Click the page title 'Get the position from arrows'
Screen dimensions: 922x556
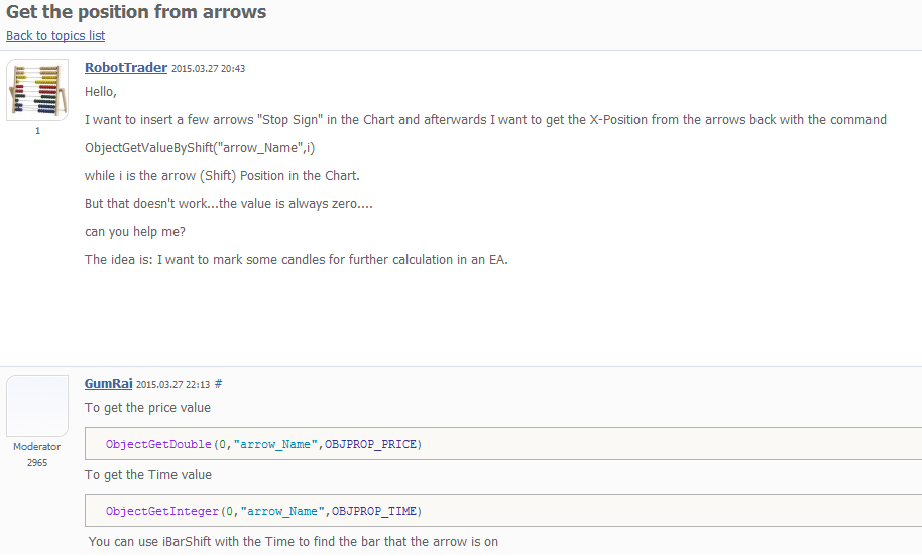click(136, 13)
